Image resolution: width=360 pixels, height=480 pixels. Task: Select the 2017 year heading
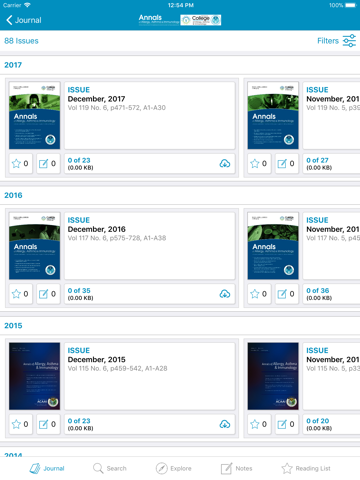(13, 65)
